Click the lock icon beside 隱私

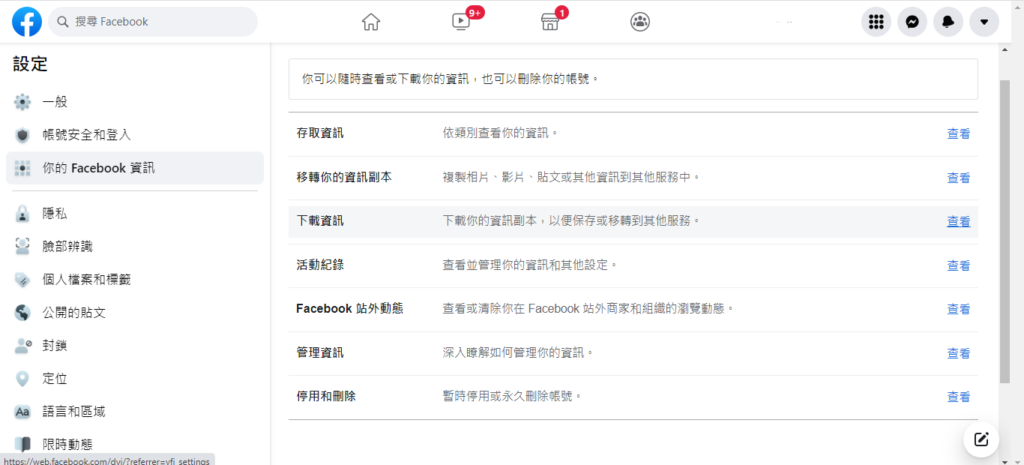pyautogui.click(x=23, y=214)
